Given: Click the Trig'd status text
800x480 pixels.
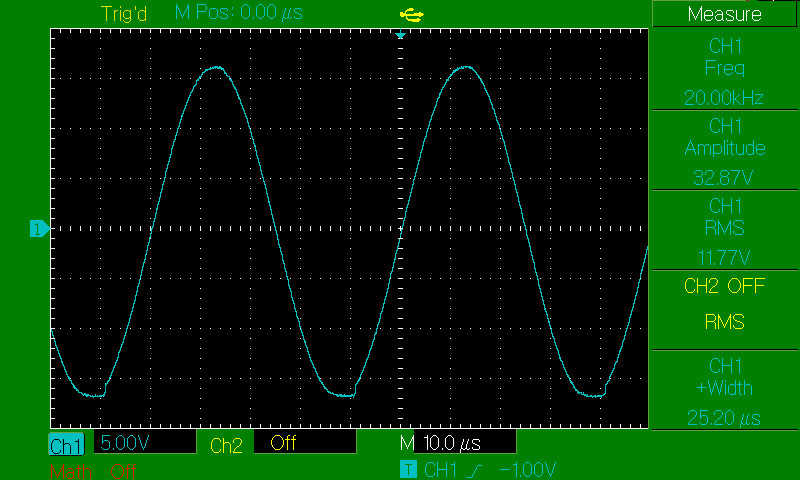Looking at the screenshot, I should tap(125, 14).
